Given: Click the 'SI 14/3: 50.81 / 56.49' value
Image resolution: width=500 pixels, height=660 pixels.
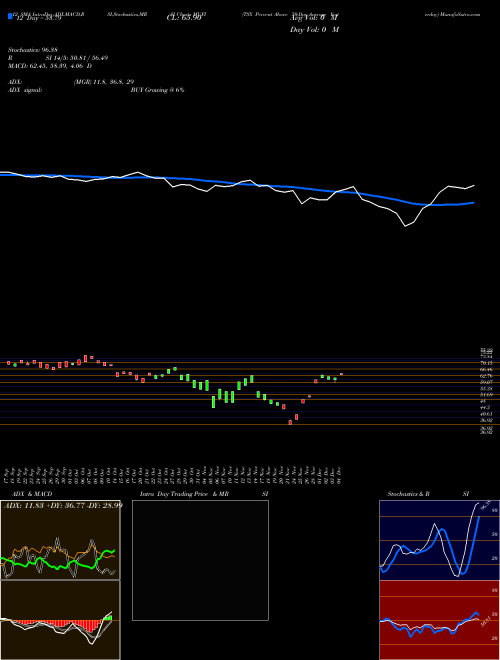Looking at the screenshot, I should tap(77, 58).
